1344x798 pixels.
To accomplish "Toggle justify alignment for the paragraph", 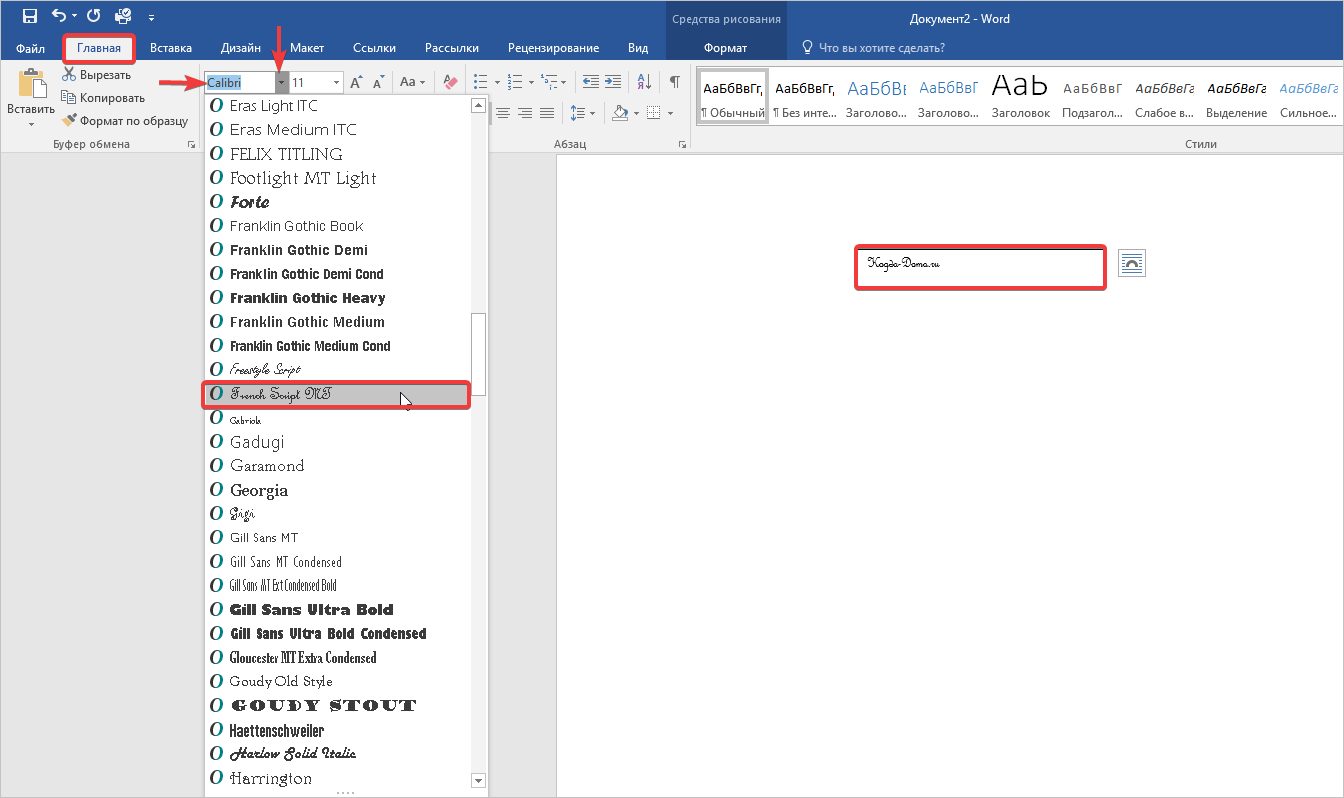I will coord(547,113).
